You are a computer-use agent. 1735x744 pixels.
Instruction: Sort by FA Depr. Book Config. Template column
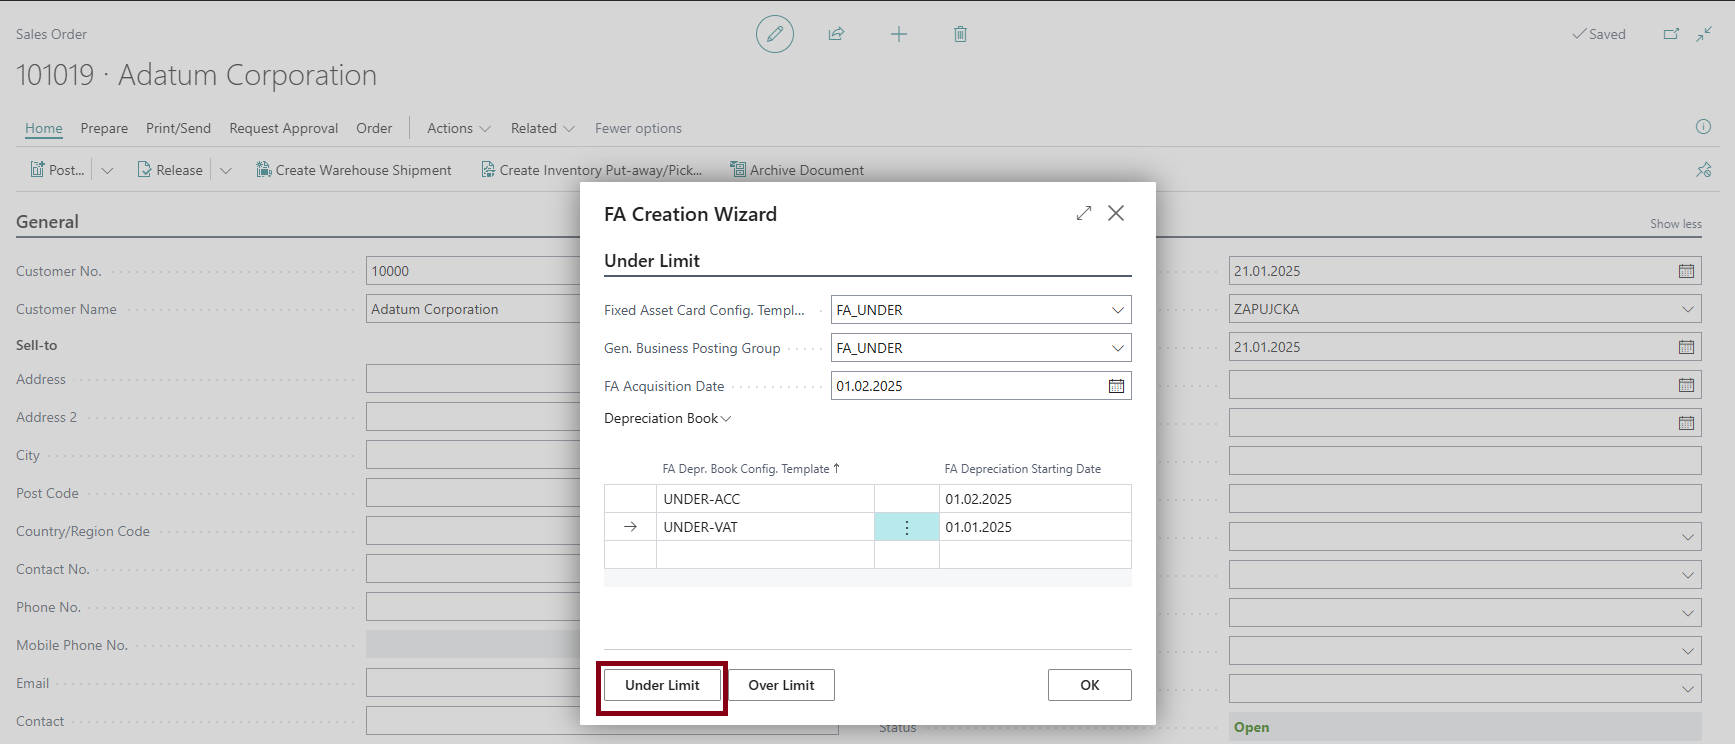(x=751, y=468)
